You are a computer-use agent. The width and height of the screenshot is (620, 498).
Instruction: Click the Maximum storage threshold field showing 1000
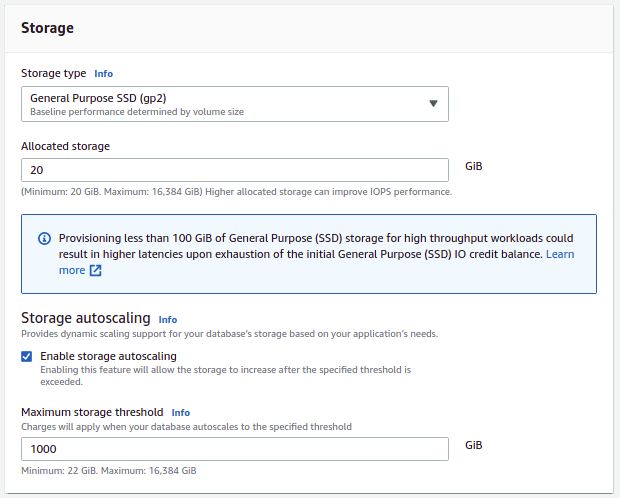tap(234, 449)
